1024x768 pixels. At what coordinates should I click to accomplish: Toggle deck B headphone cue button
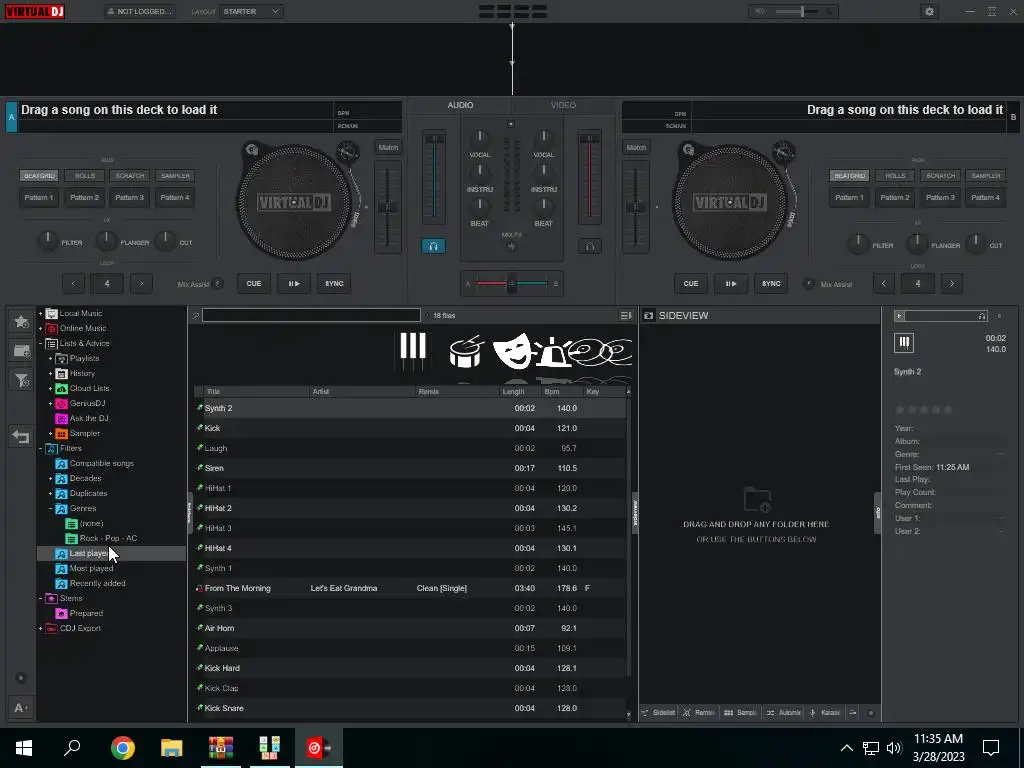(589, 246)
